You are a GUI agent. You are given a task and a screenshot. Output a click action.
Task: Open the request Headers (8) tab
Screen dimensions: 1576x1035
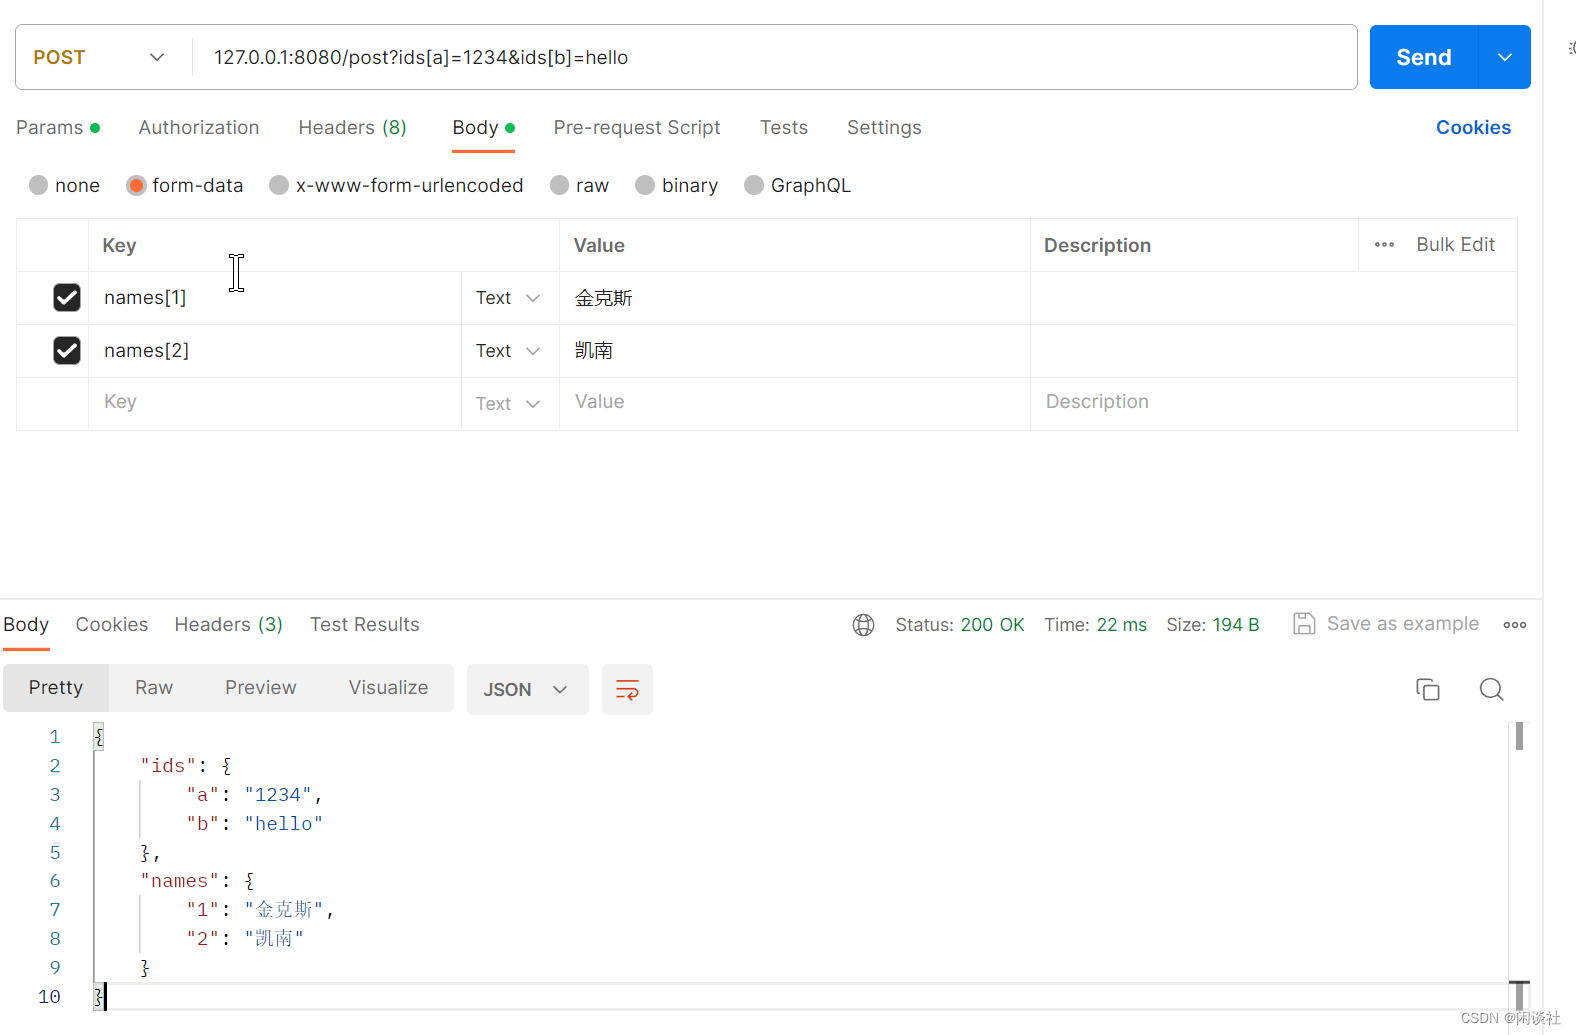[x=352, y=128]
